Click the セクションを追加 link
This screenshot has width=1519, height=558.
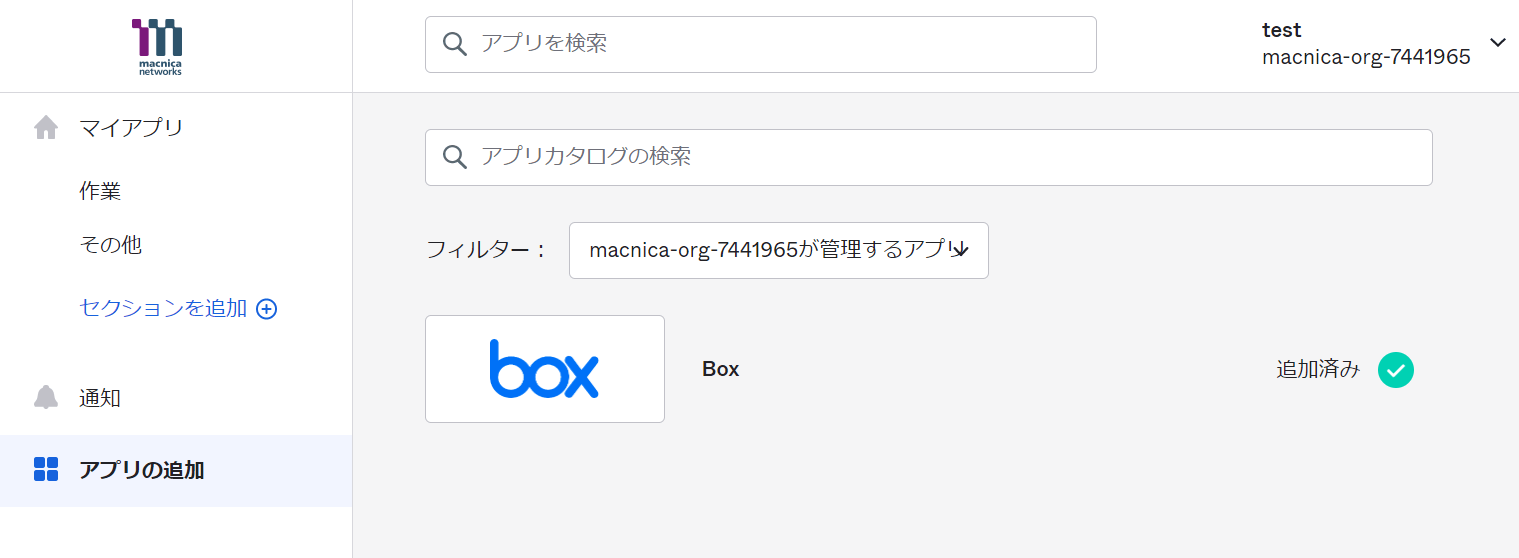(163, 309)
